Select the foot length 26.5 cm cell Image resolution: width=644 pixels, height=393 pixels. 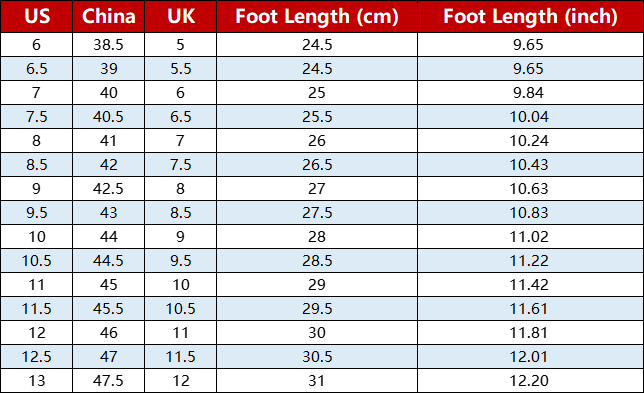(x=317, y=165)
